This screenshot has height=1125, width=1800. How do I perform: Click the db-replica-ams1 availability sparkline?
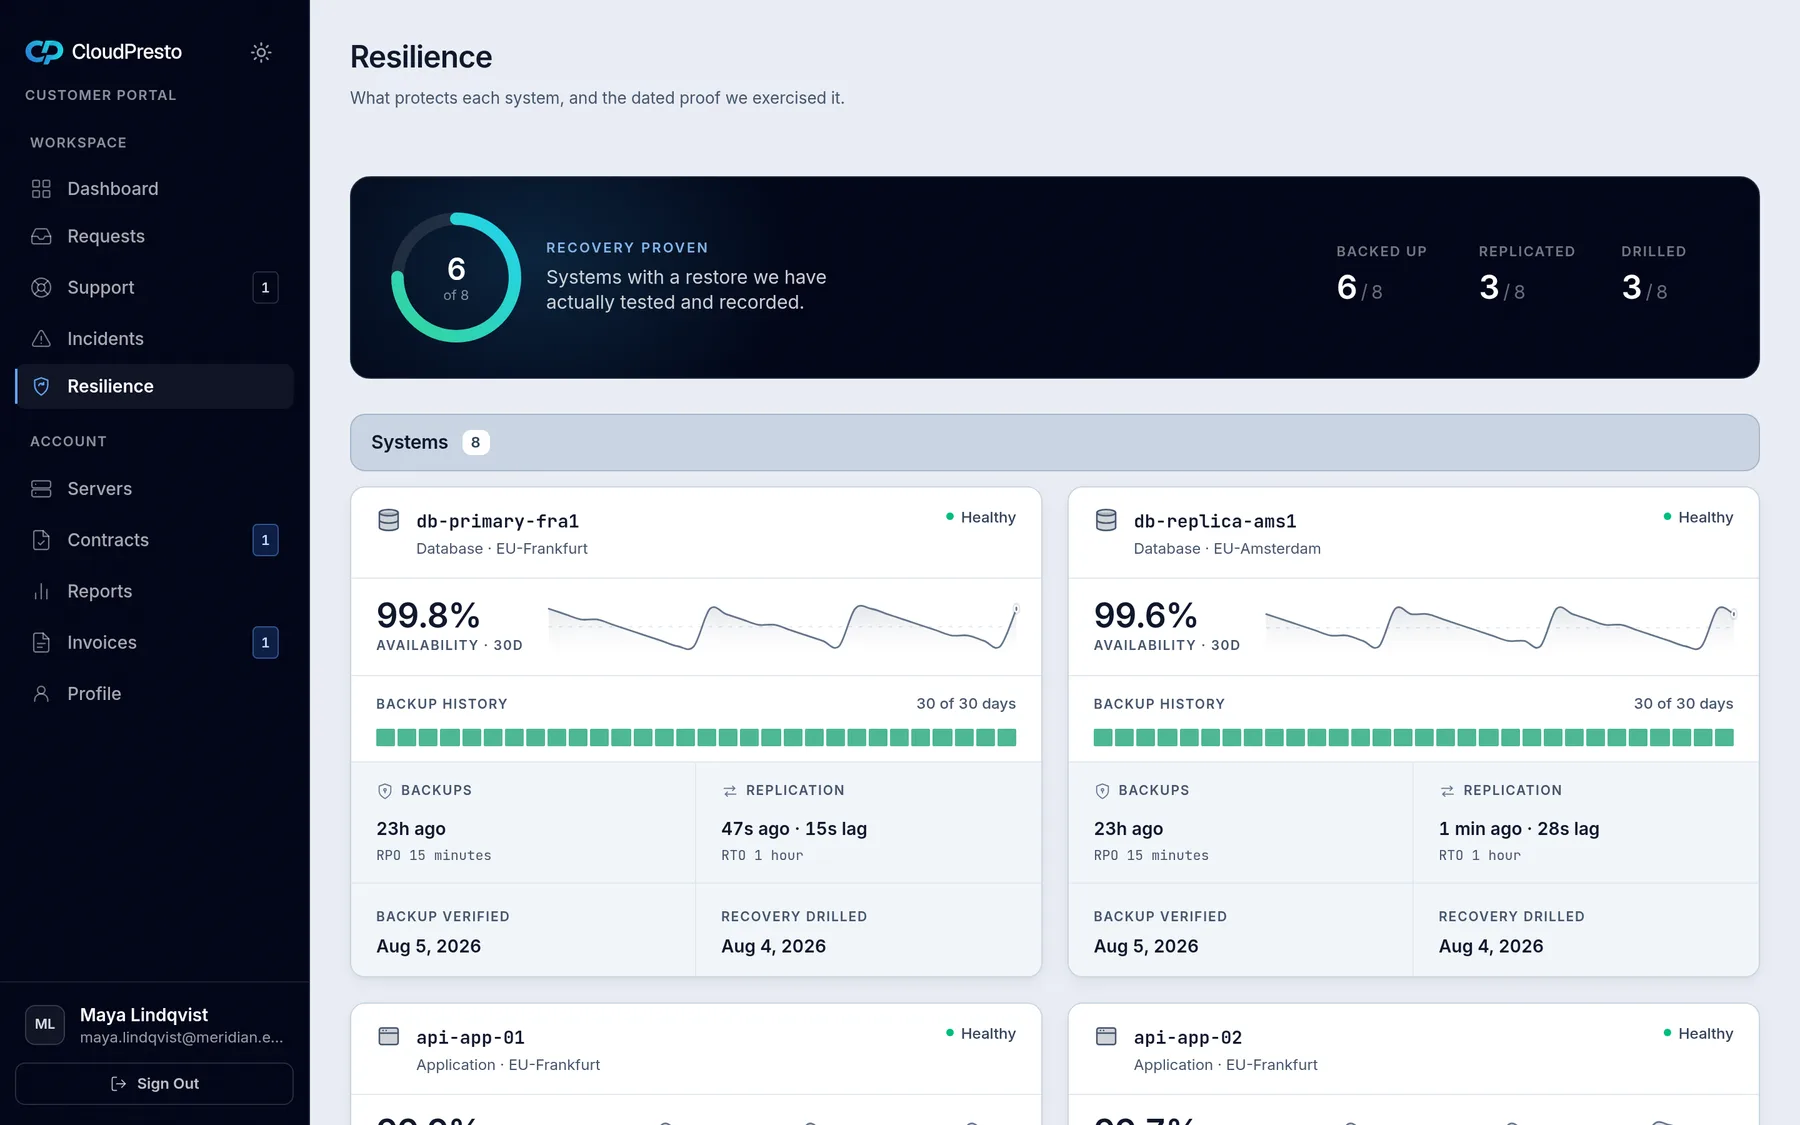click(x=1500, y=628)
